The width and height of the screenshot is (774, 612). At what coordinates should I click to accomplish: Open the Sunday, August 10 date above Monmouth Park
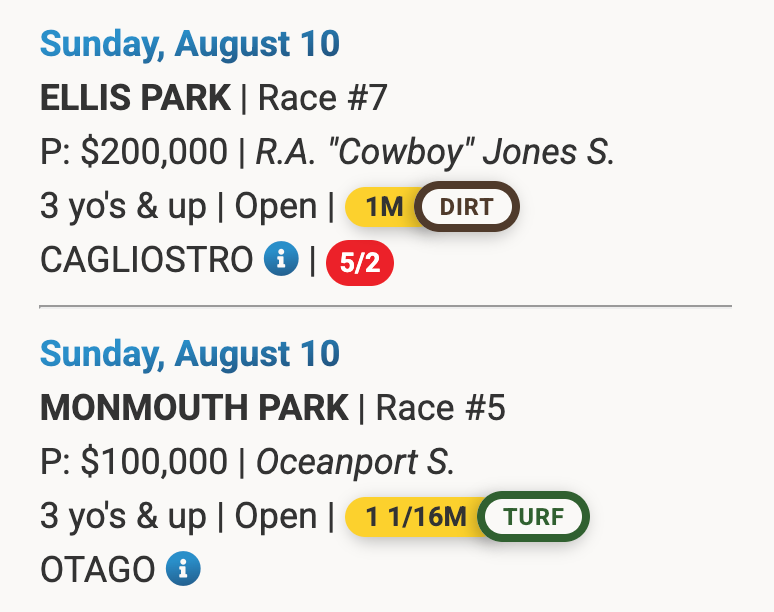coord(190,353)
